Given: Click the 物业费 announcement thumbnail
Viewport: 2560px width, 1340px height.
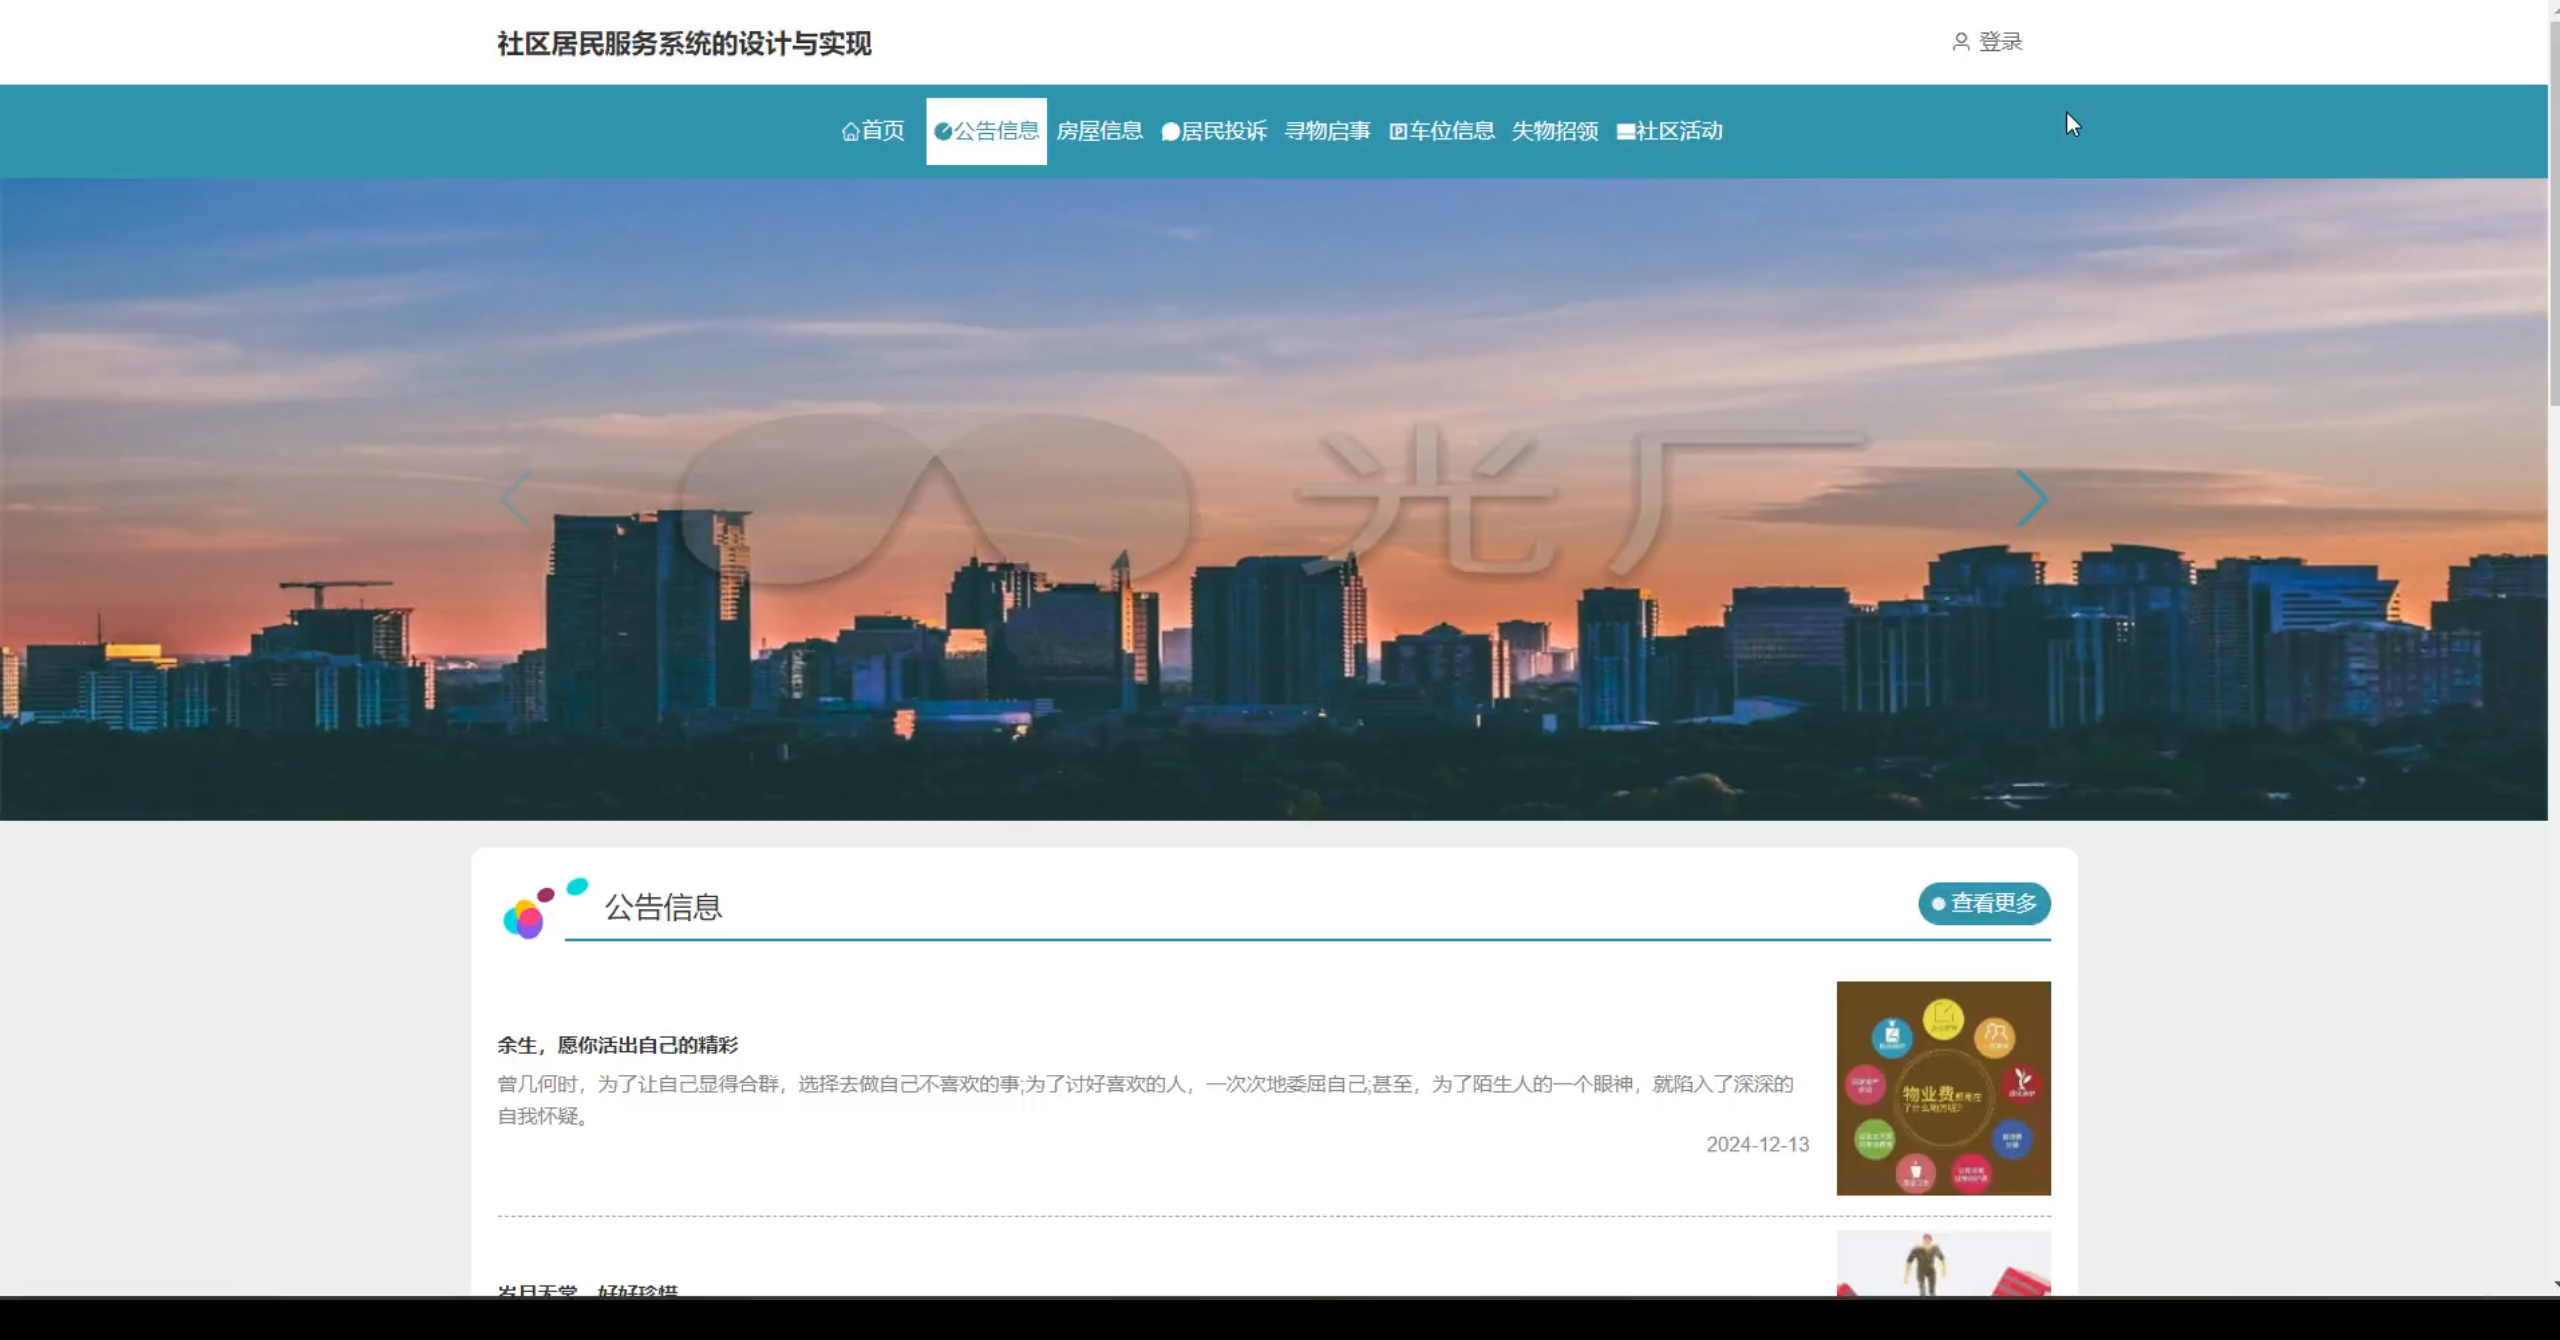Looking at the screenshot, I should pyautogui.click(x=1943, y=1088).
